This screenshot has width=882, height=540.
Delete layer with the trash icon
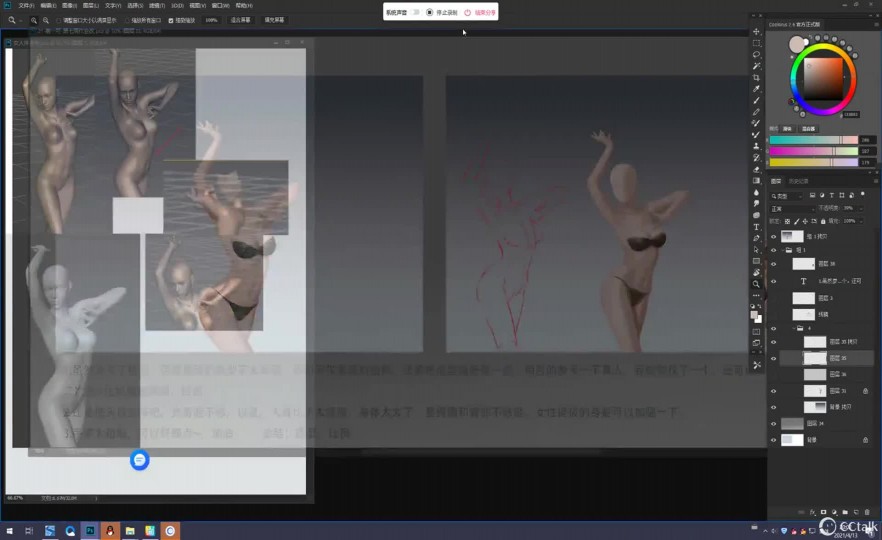(x=867, y=512)
